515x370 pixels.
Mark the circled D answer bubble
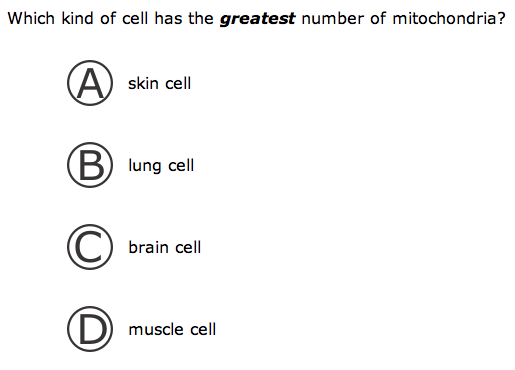90,329
